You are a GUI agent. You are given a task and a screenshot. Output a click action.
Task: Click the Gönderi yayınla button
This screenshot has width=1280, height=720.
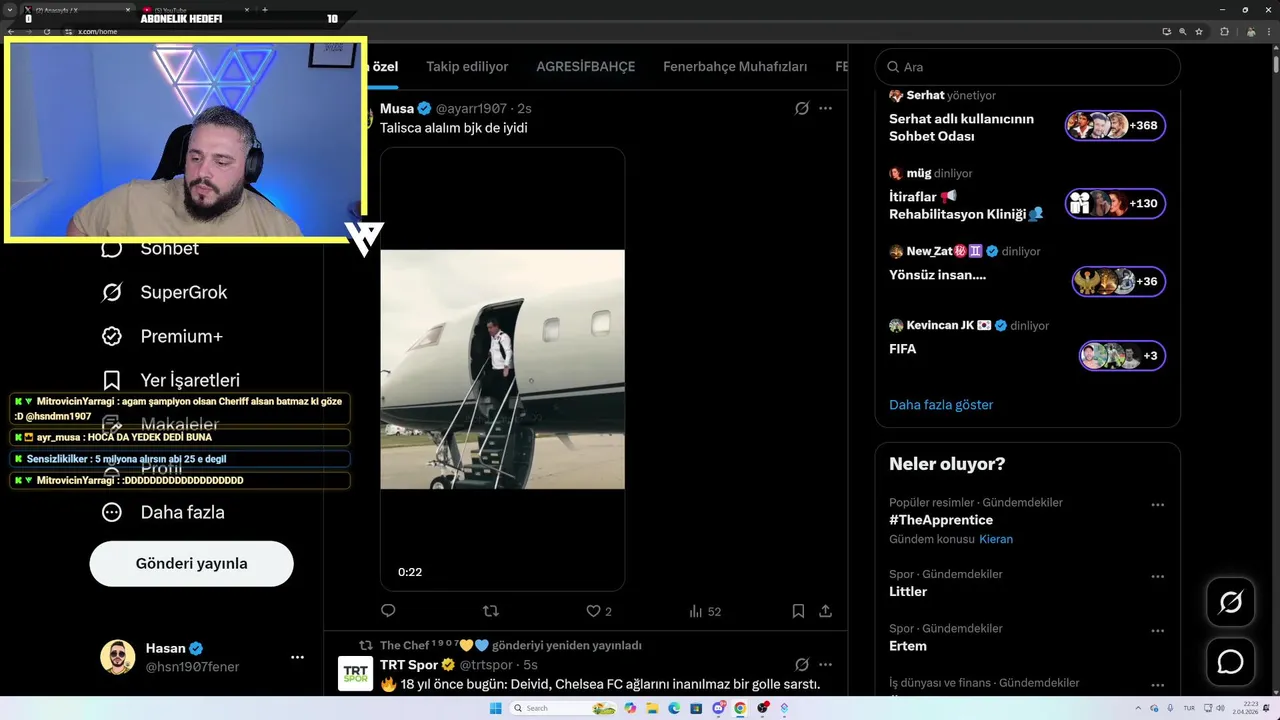tap(191, 563)
